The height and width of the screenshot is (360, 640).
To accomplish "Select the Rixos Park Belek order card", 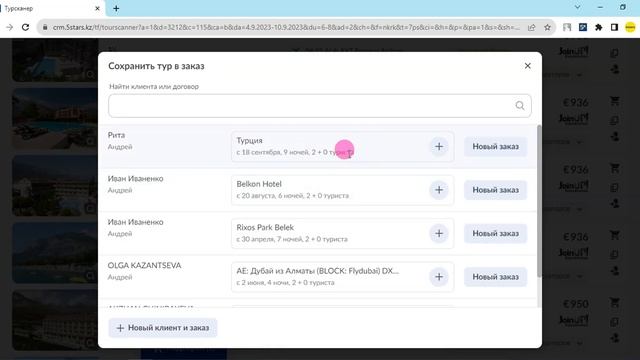I will pos(342,233).
